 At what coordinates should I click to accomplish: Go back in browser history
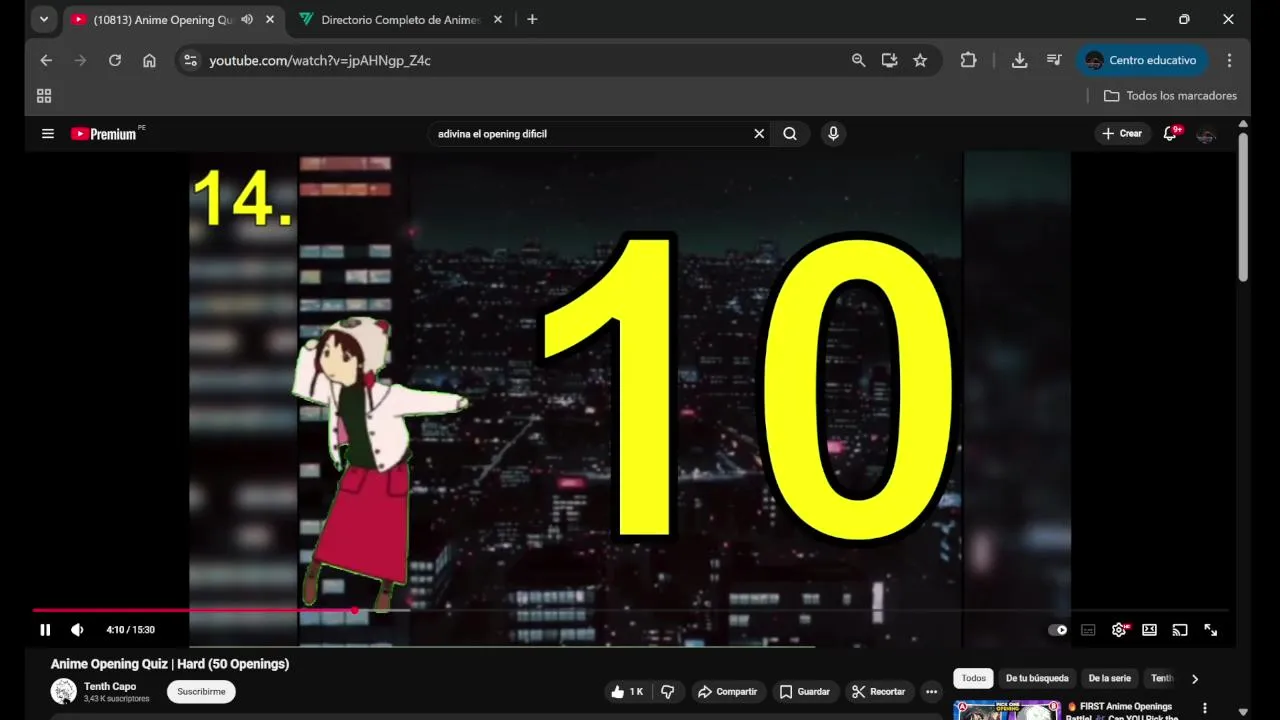pos(46,60)
